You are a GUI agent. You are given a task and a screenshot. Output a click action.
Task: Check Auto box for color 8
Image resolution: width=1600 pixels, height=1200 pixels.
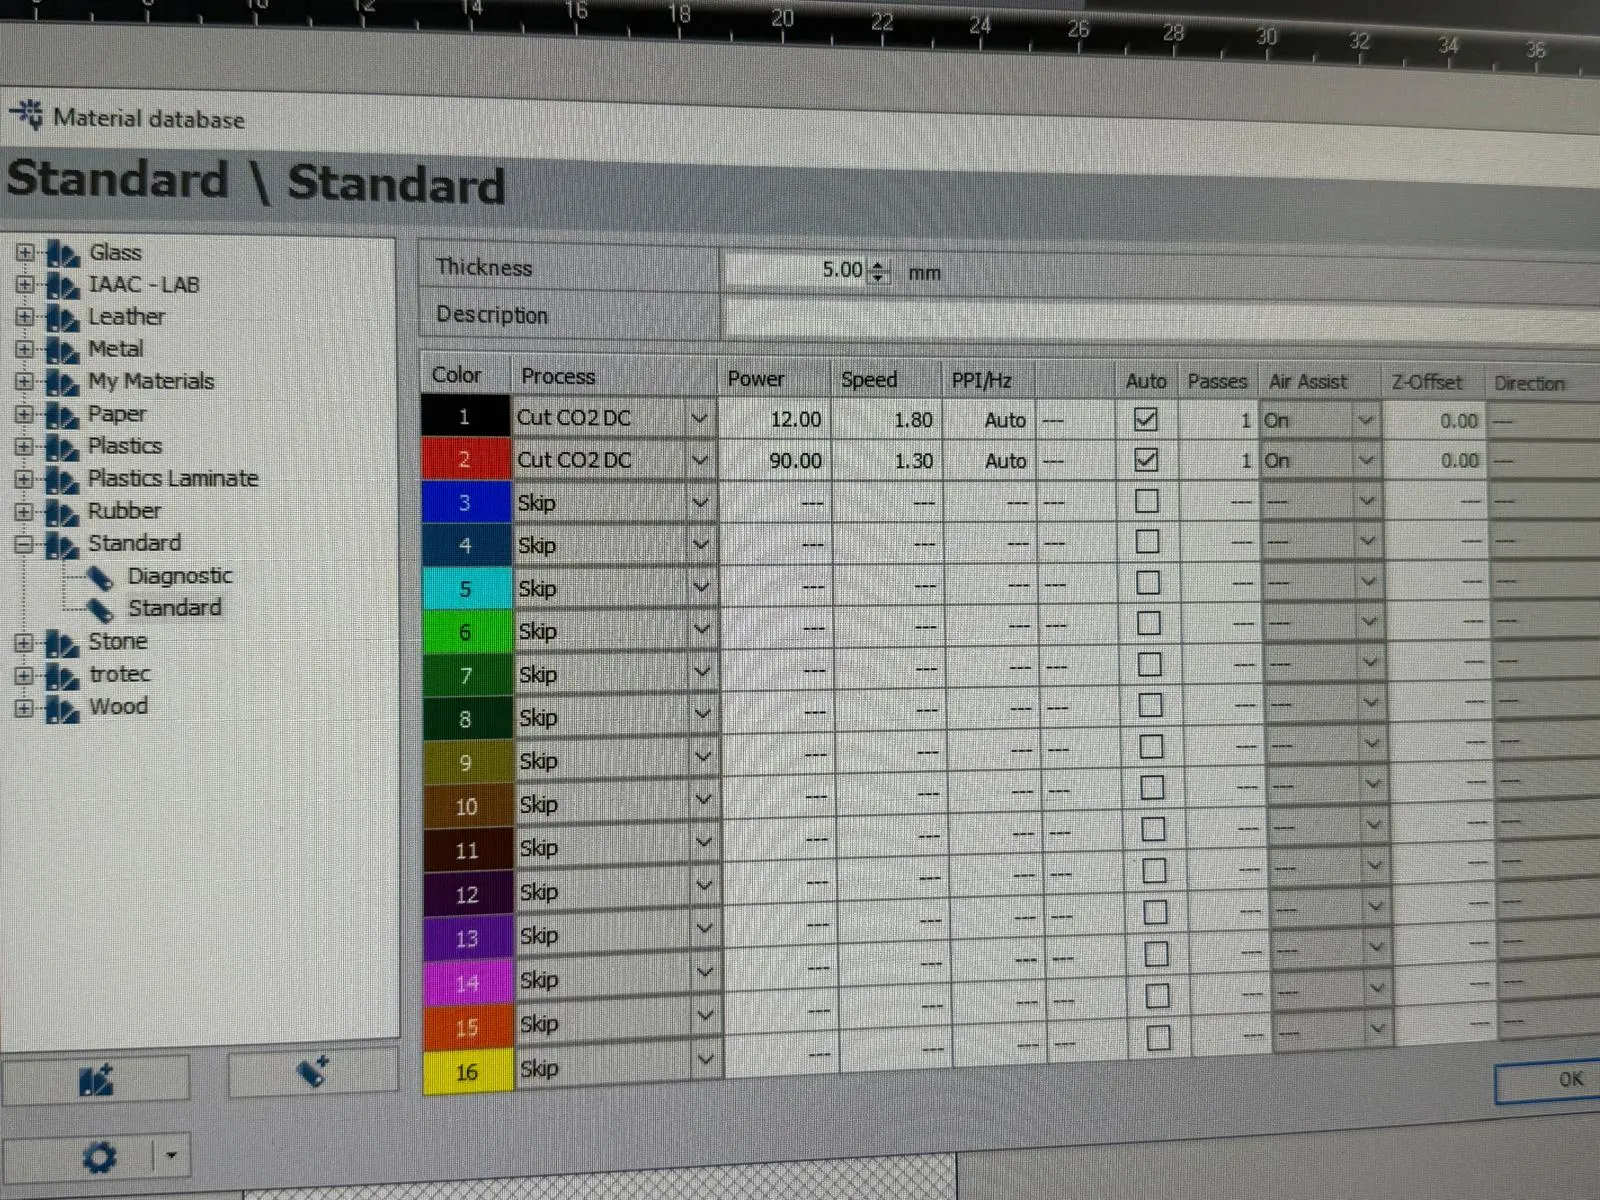[1151, 706]
